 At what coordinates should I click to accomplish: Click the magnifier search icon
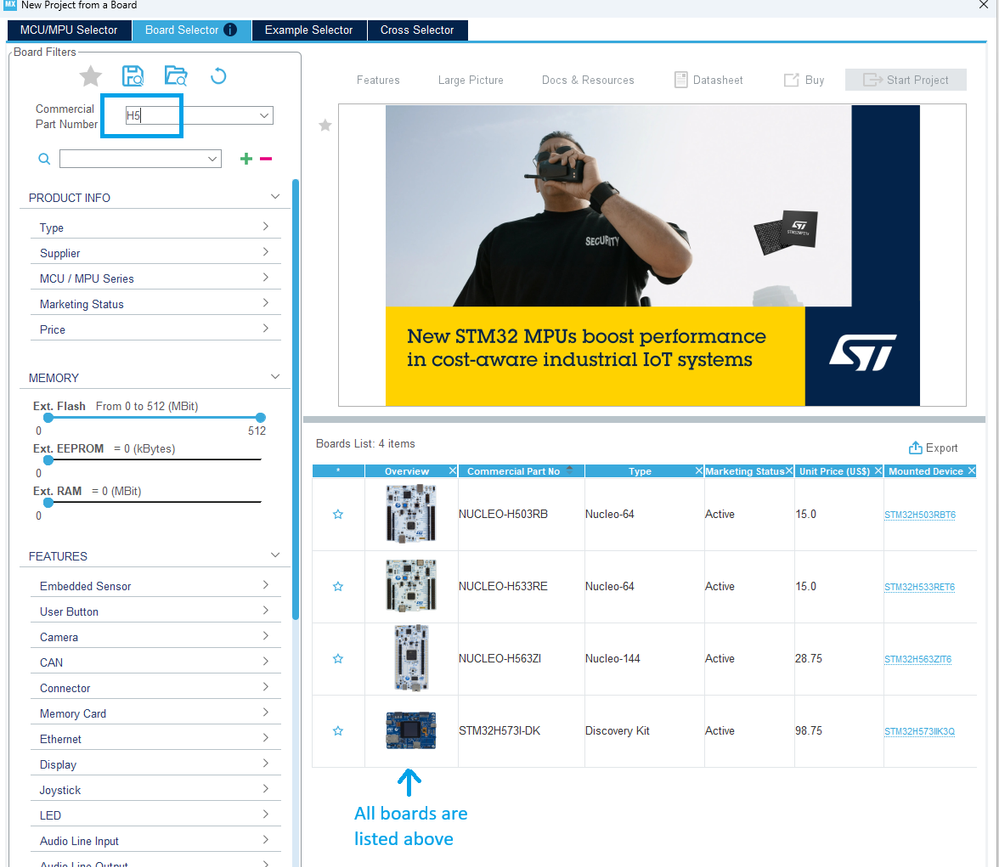(44, 159)
